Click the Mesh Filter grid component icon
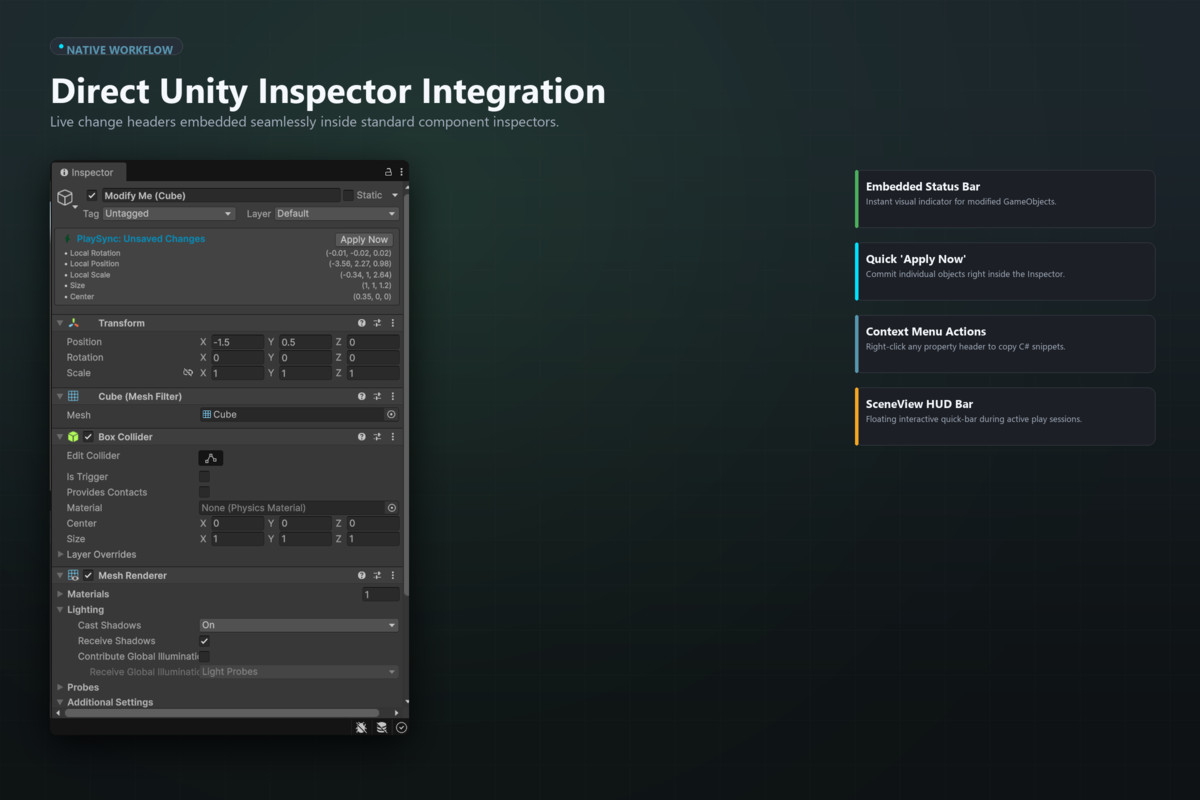This screenshot has height=800, width=1200. point(73,397)
